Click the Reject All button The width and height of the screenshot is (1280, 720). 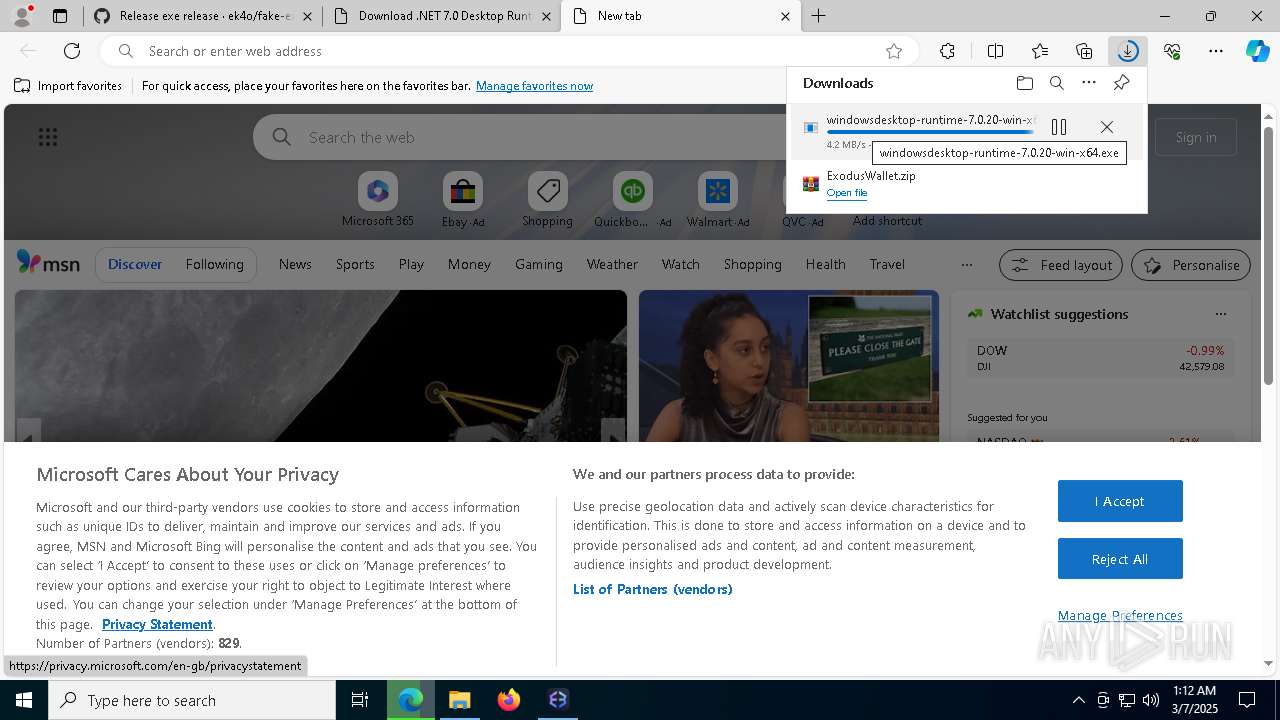(x=1120, y=559)
